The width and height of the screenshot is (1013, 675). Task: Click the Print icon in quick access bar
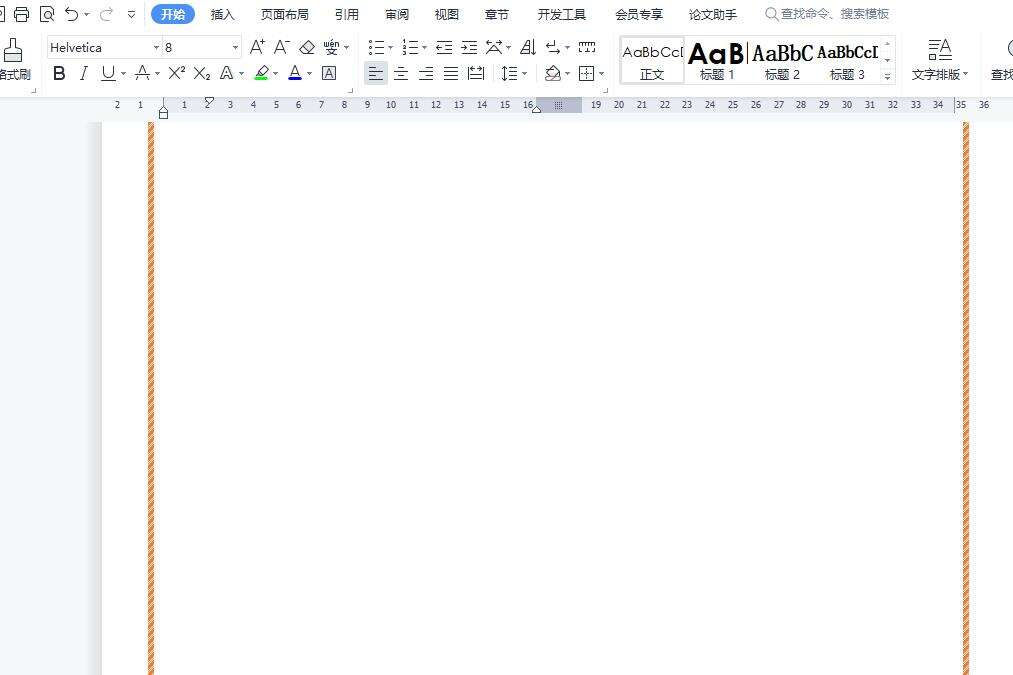pos(21,14)
